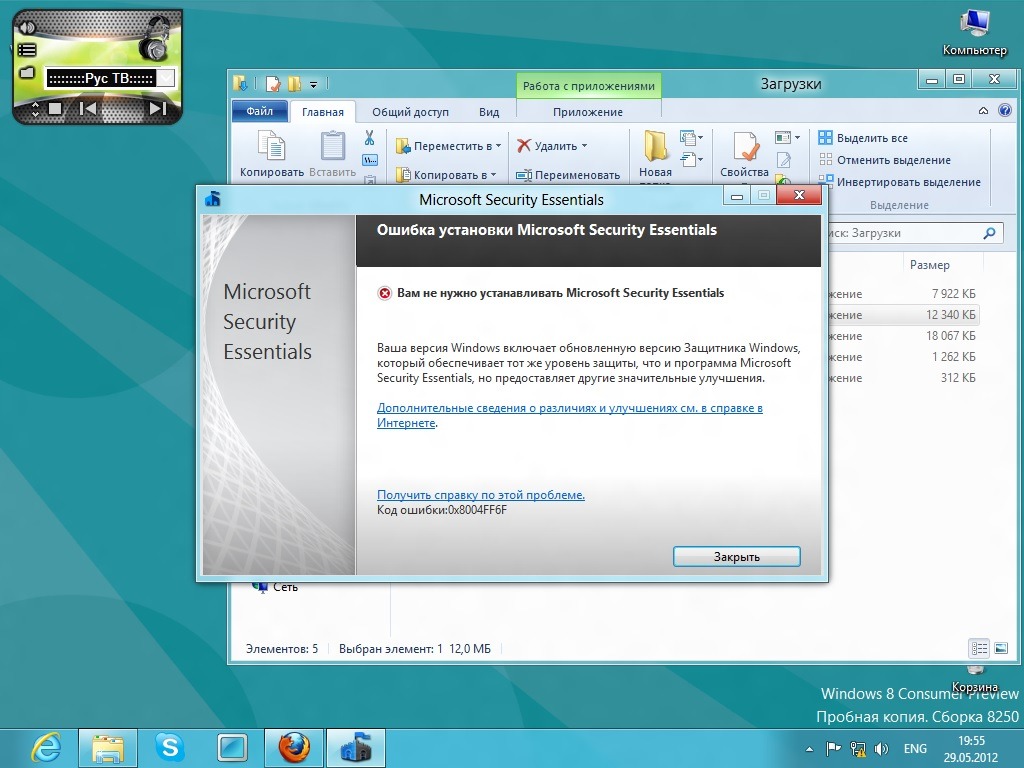Click Инвертировать выделение in the ribbon

[x=900, y=182]
